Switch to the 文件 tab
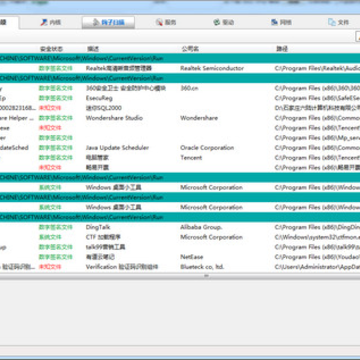 pyautogui.click(x=338, y=23)
